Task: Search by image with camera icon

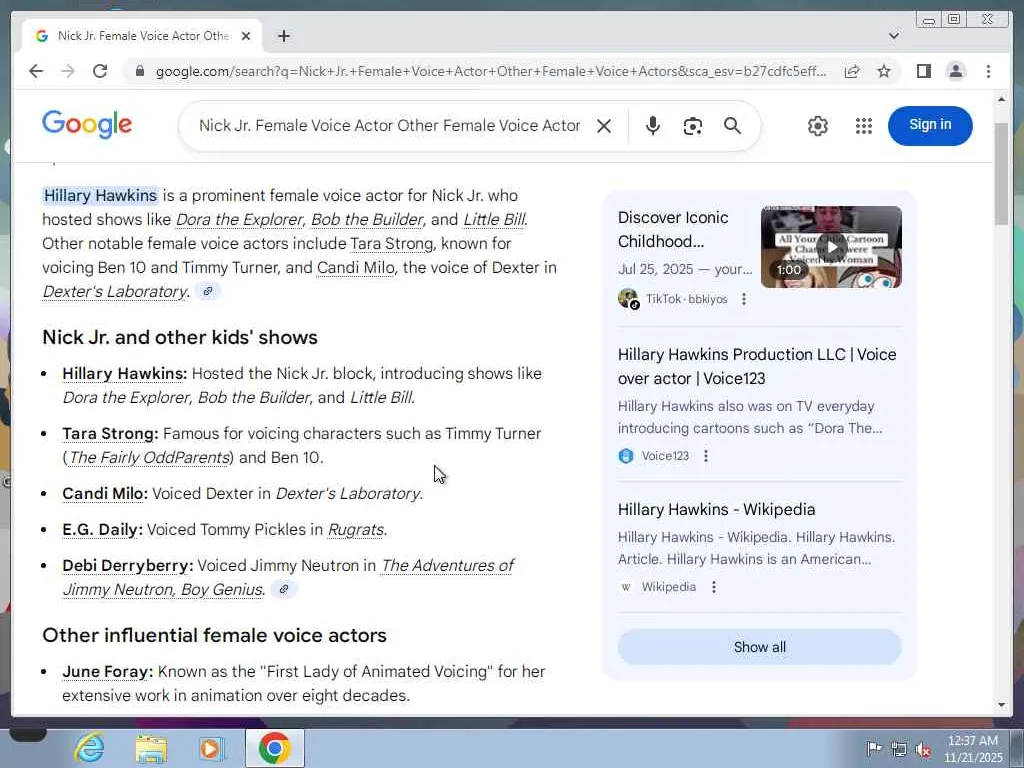Action: click(692, 125)
